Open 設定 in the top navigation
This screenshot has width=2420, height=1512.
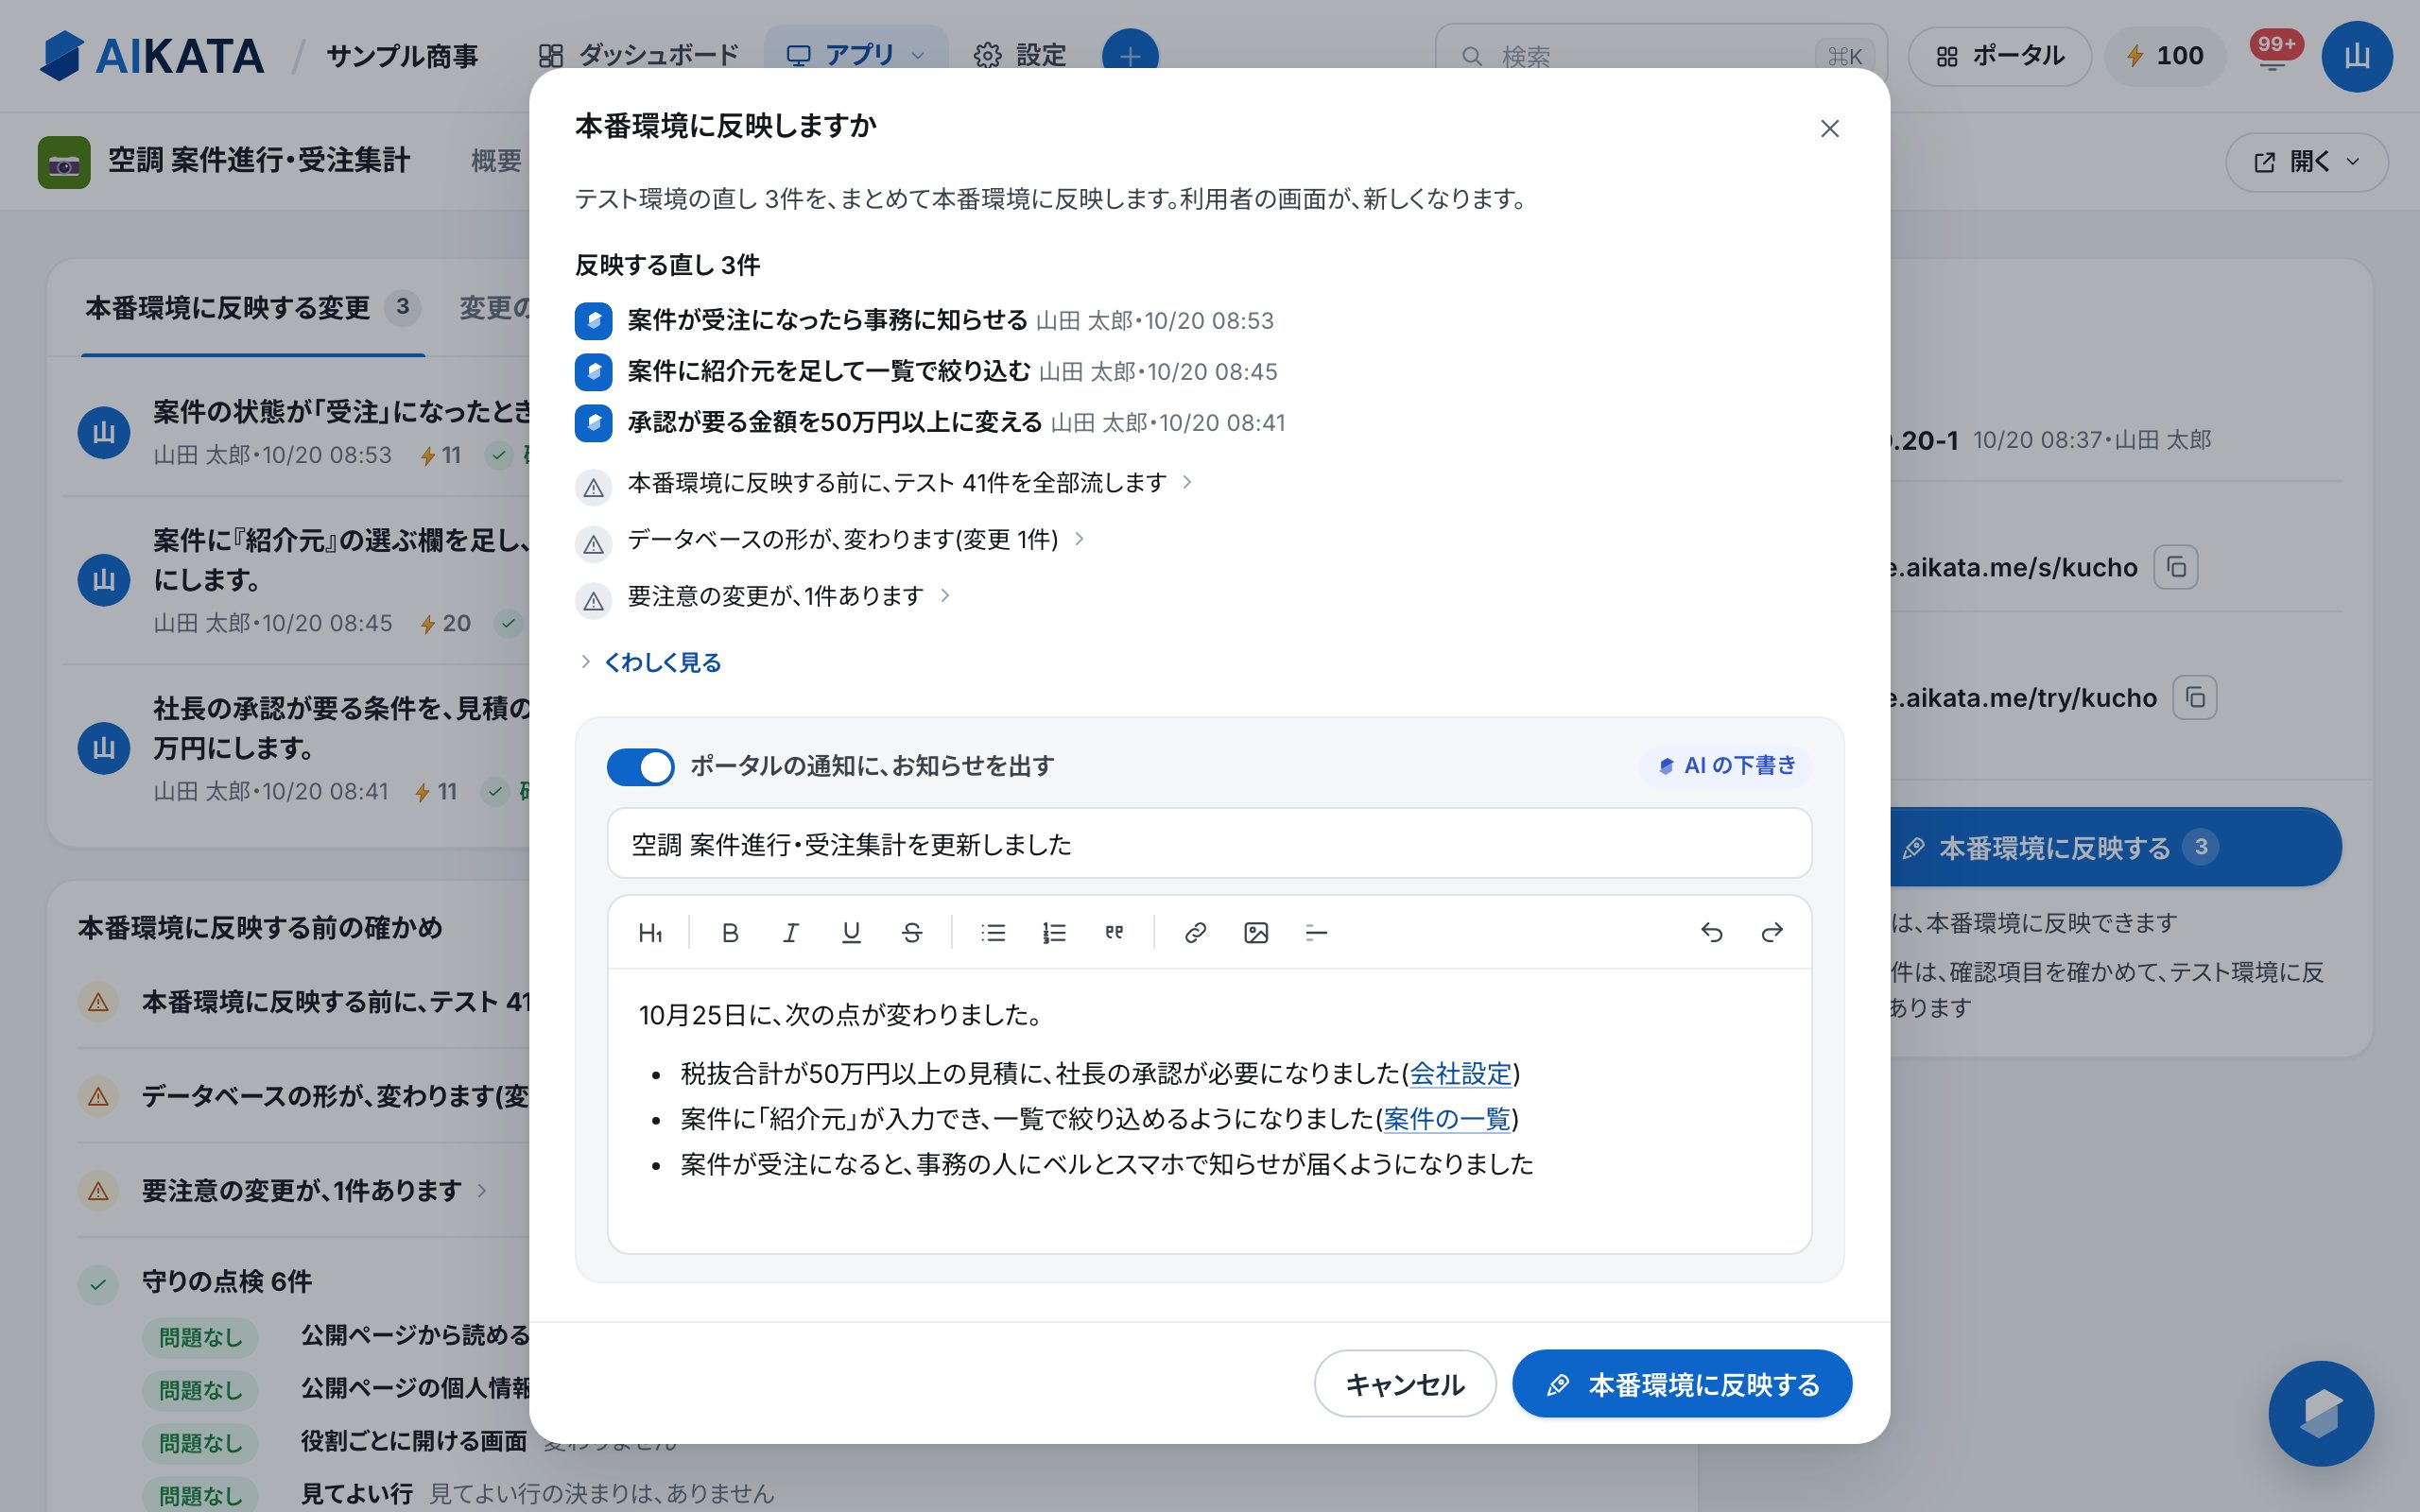click(1020, 56)
